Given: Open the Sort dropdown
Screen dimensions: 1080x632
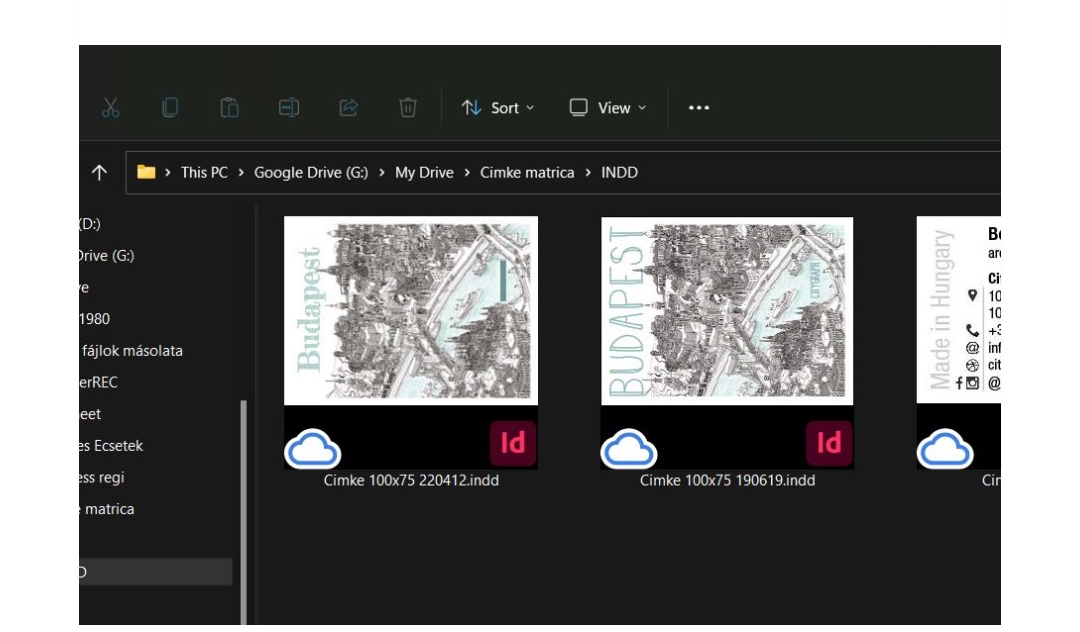Looking at the screenshot, I should click(x=499, y=107).
